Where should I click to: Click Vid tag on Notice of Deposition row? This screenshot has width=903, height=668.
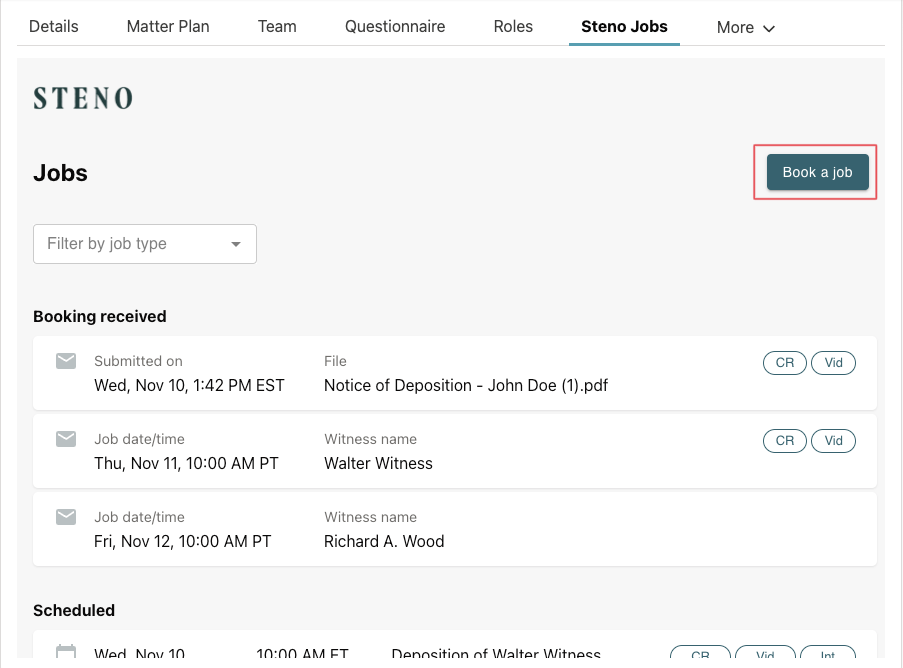point(833,363)
